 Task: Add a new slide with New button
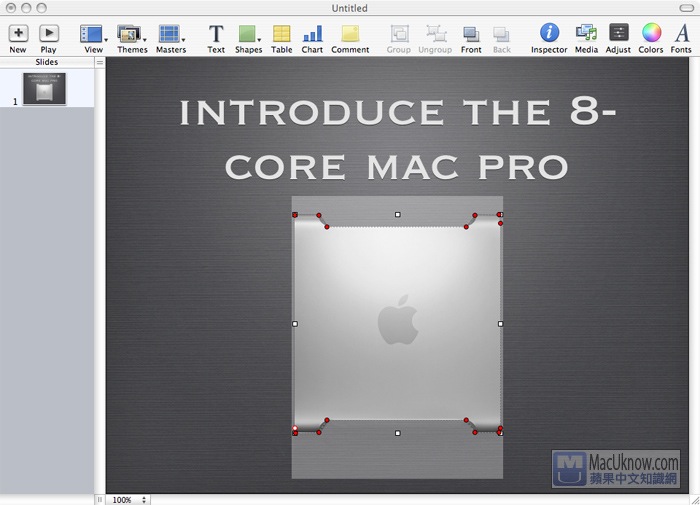pyautogui.click(x=18, y=38)
